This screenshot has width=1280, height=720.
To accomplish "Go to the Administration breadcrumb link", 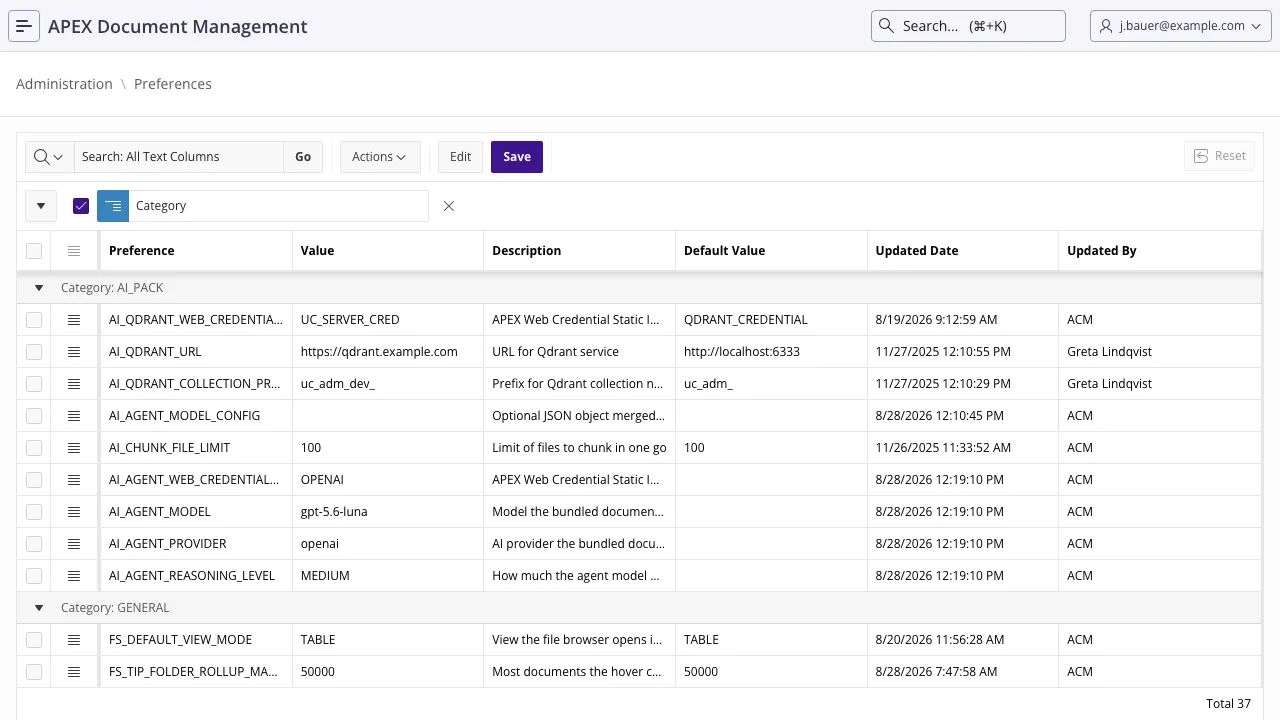I will pyautogui.click(x=64, y=84).
